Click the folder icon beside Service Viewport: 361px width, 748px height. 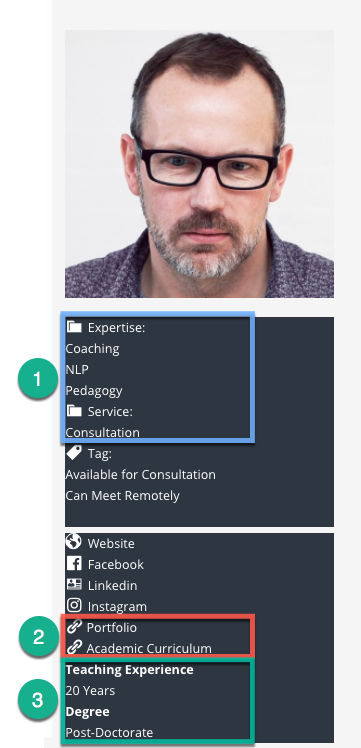[74, 411]
